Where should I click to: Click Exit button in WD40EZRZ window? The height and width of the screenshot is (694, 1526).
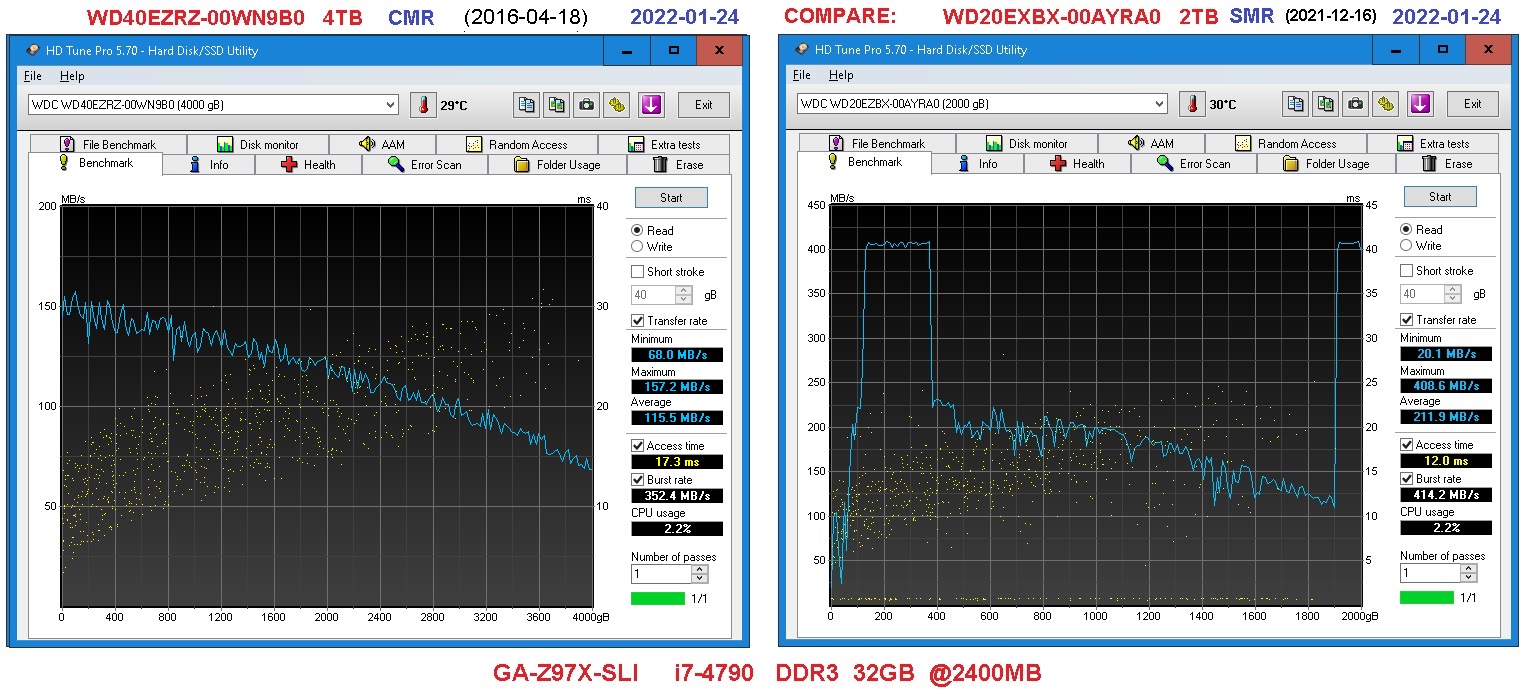click(704, 105)
